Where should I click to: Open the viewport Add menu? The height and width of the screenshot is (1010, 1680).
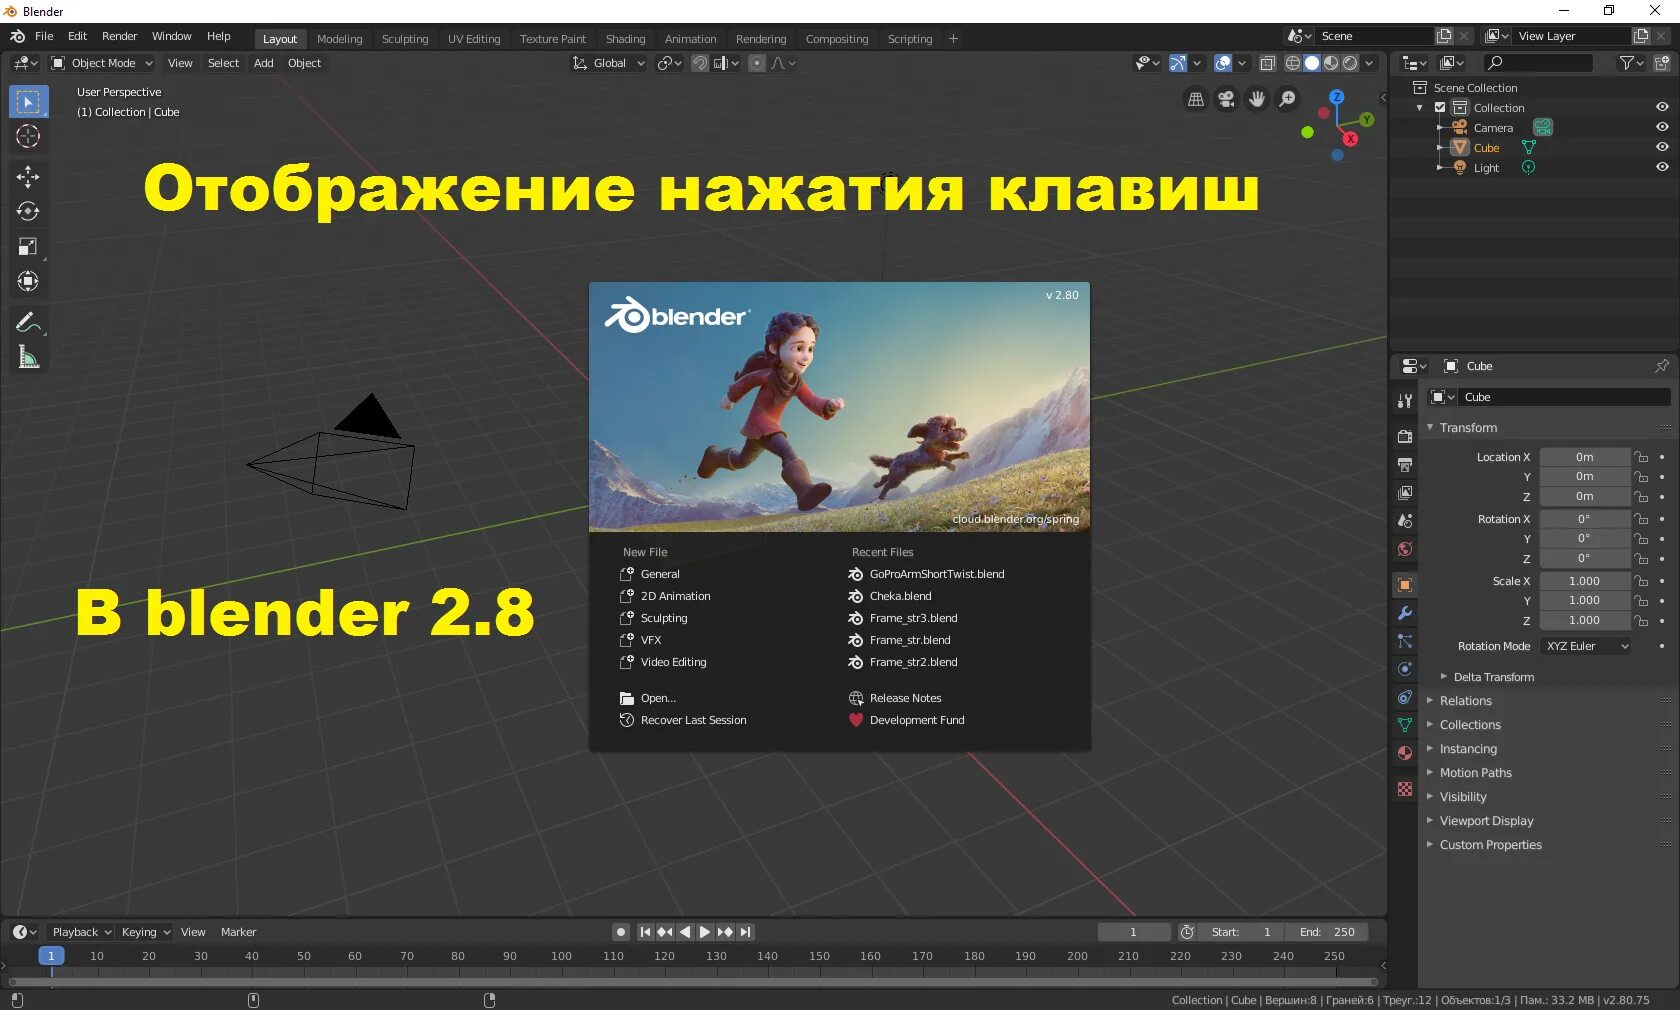coord(264,63)
